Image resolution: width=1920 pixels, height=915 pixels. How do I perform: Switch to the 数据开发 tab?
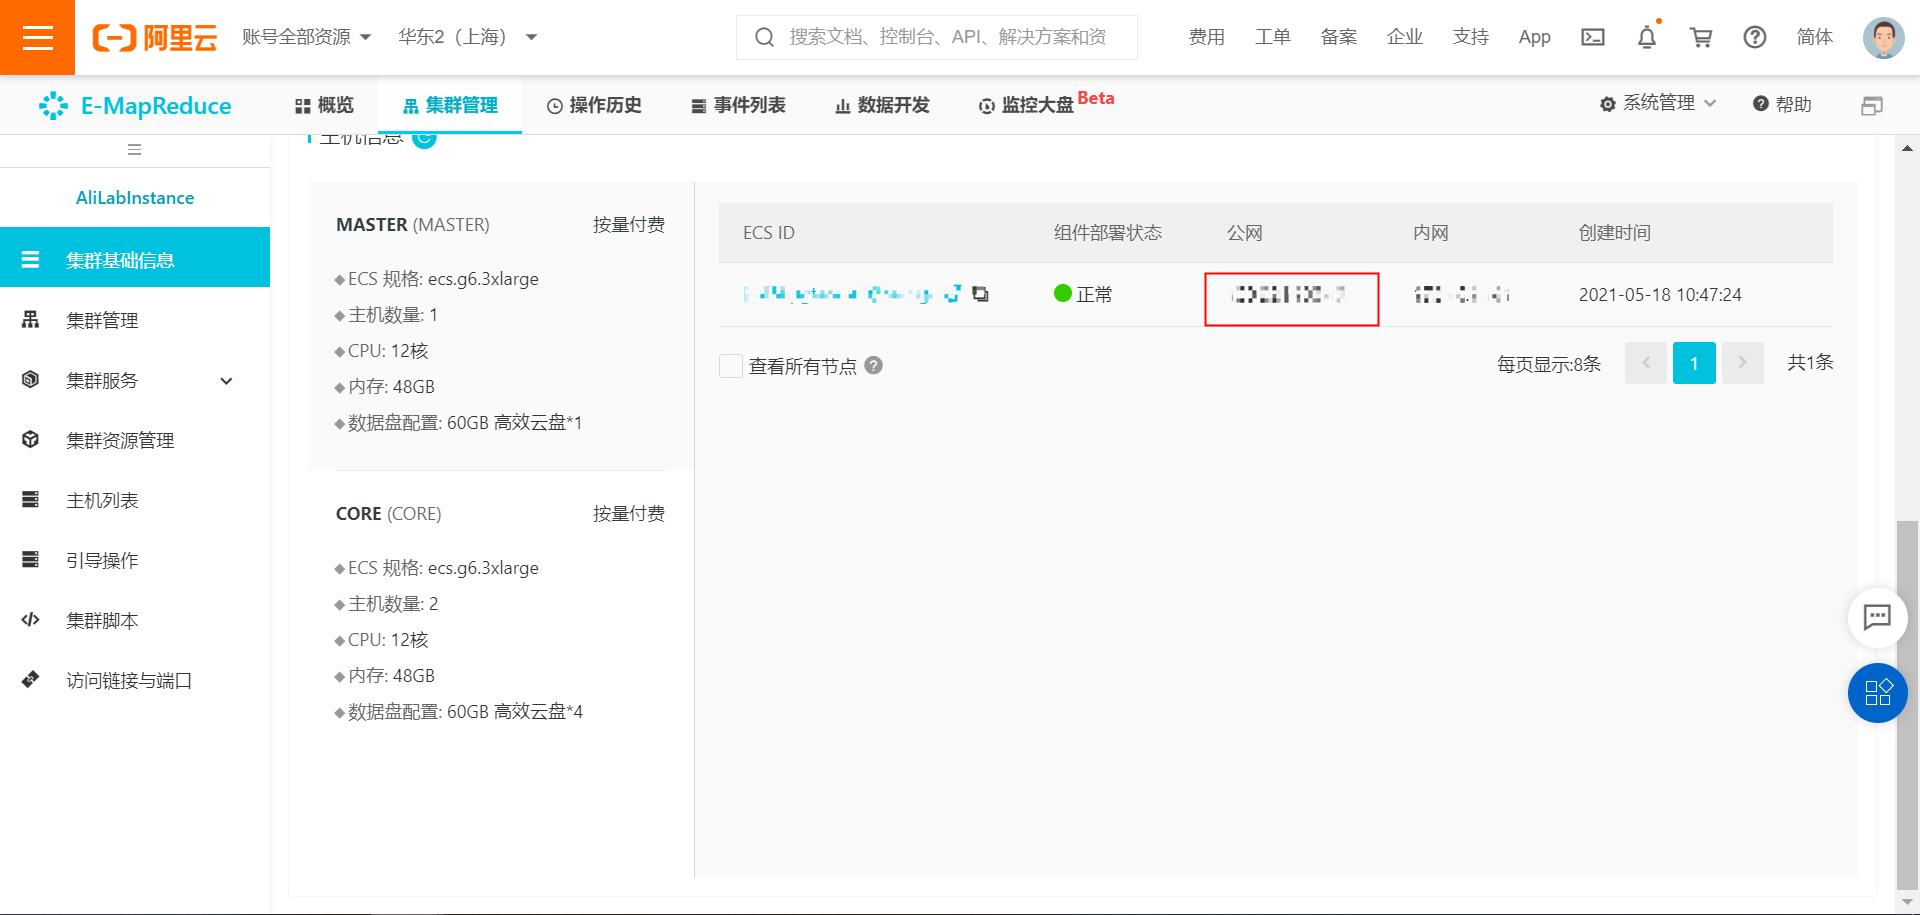pos(881,104)
